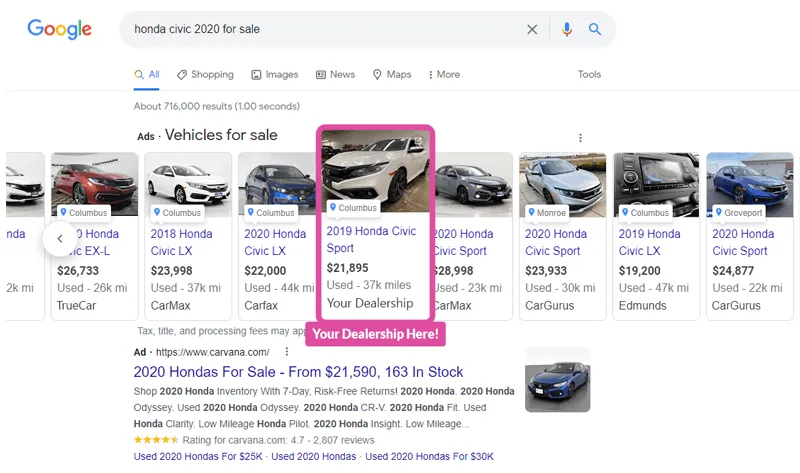Click the About 716,000 results count
Viewport: 800px width, 473px height.
click(216, 106)
